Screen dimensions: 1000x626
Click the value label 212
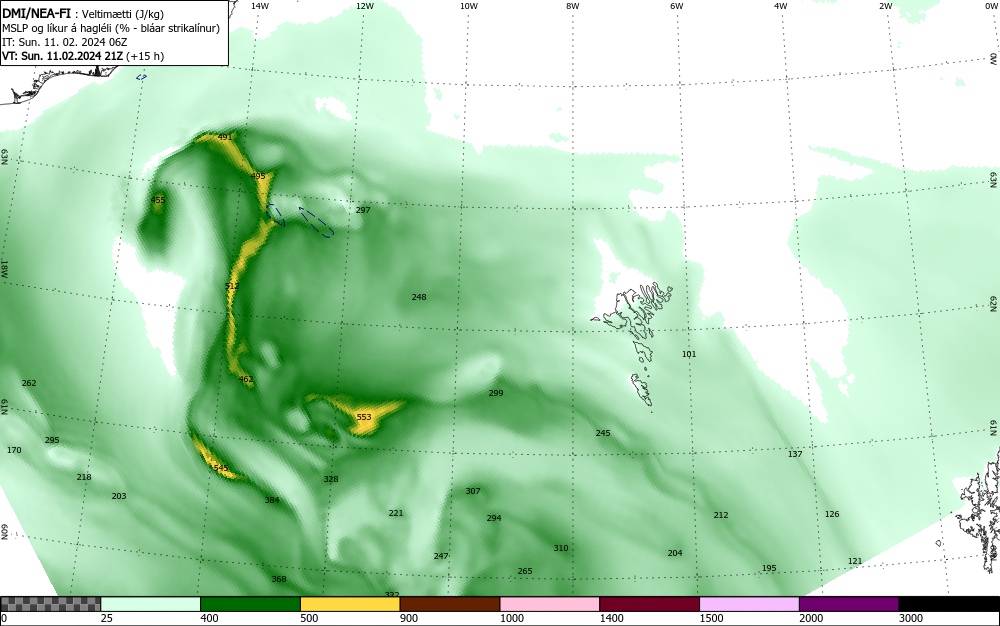pyautogui.click(x=721, y=515)
